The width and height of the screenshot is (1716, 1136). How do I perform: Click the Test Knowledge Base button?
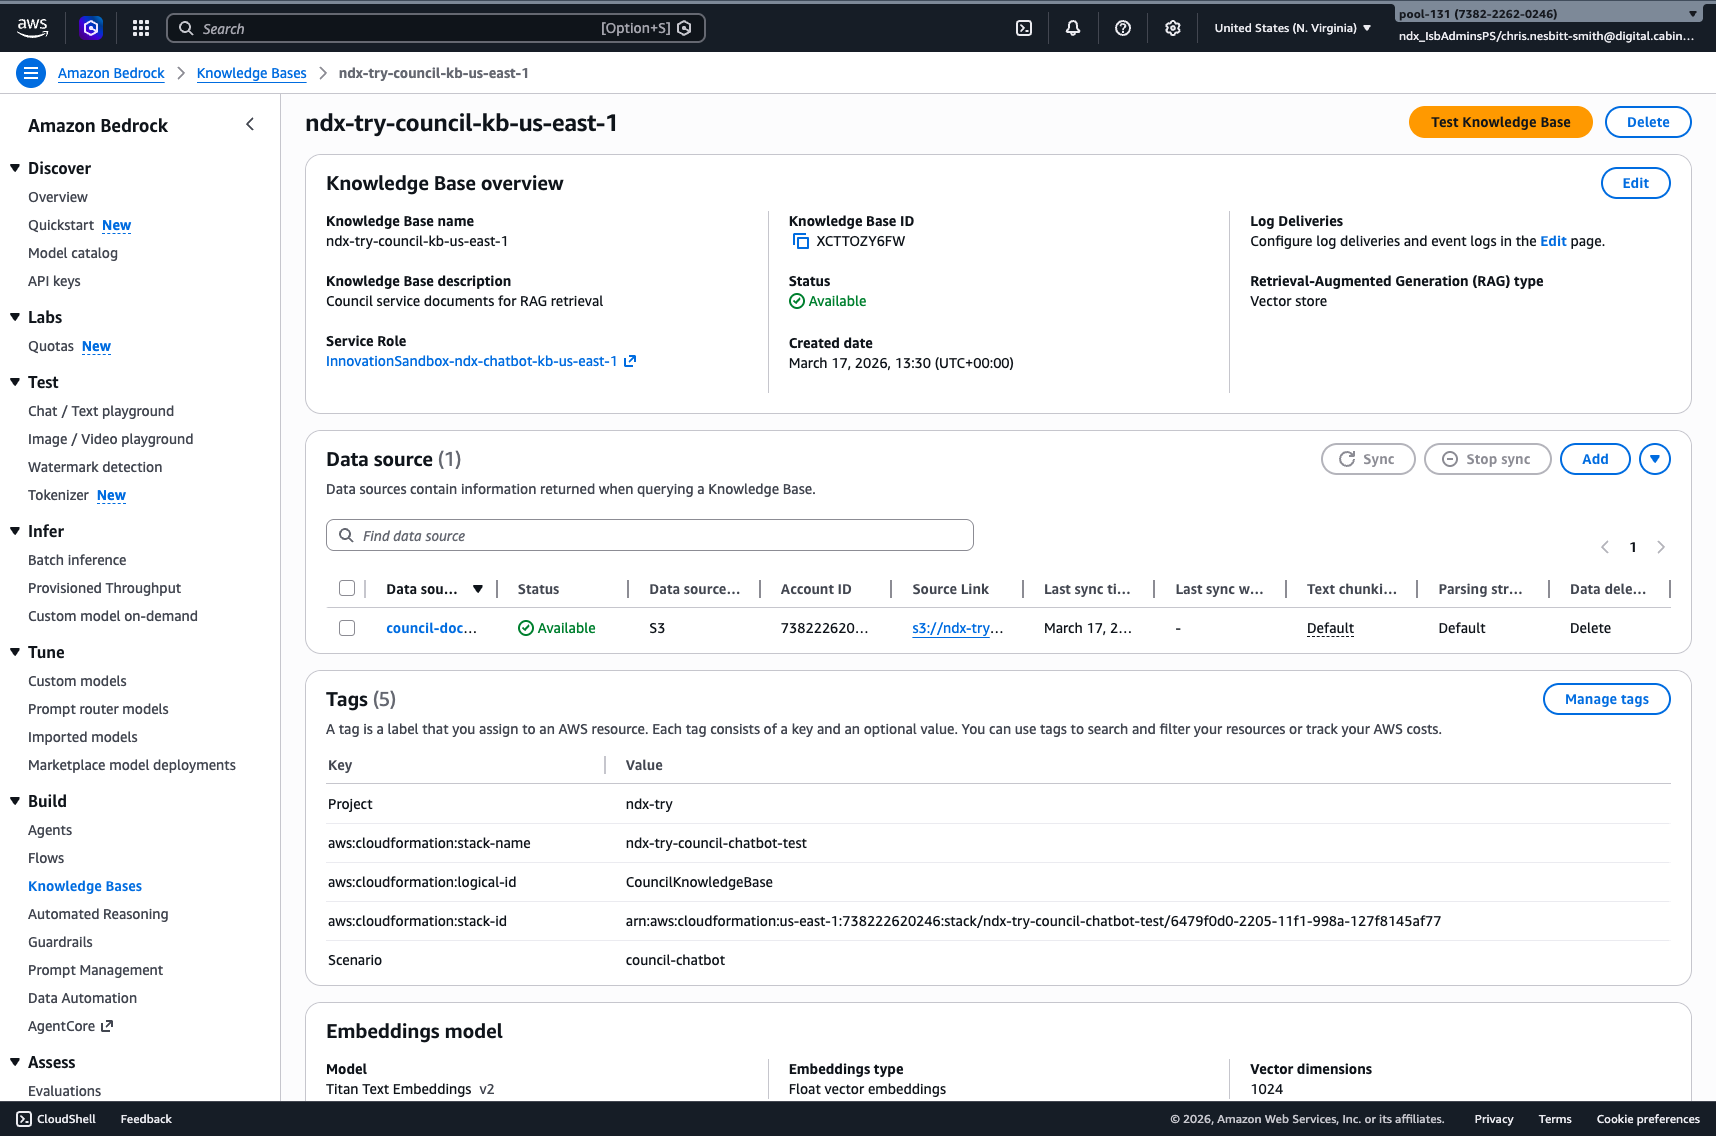(1500, 121)
